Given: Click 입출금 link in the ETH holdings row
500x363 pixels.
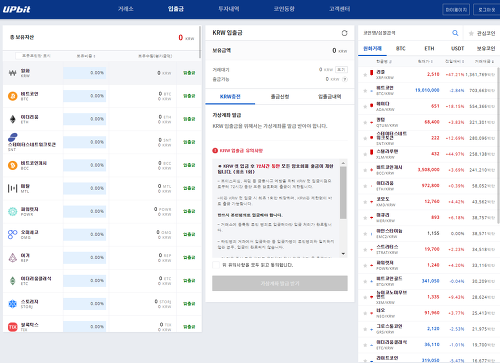Looking at the screenshot, I should pyautogui.click(x=189, y=119).
